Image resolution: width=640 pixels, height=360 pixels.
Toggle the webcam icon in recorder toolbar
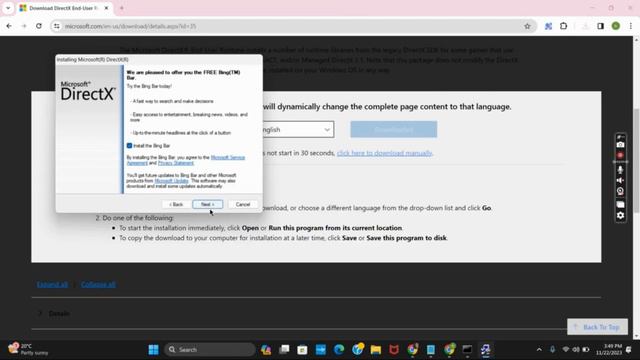(x=620, y=191)
